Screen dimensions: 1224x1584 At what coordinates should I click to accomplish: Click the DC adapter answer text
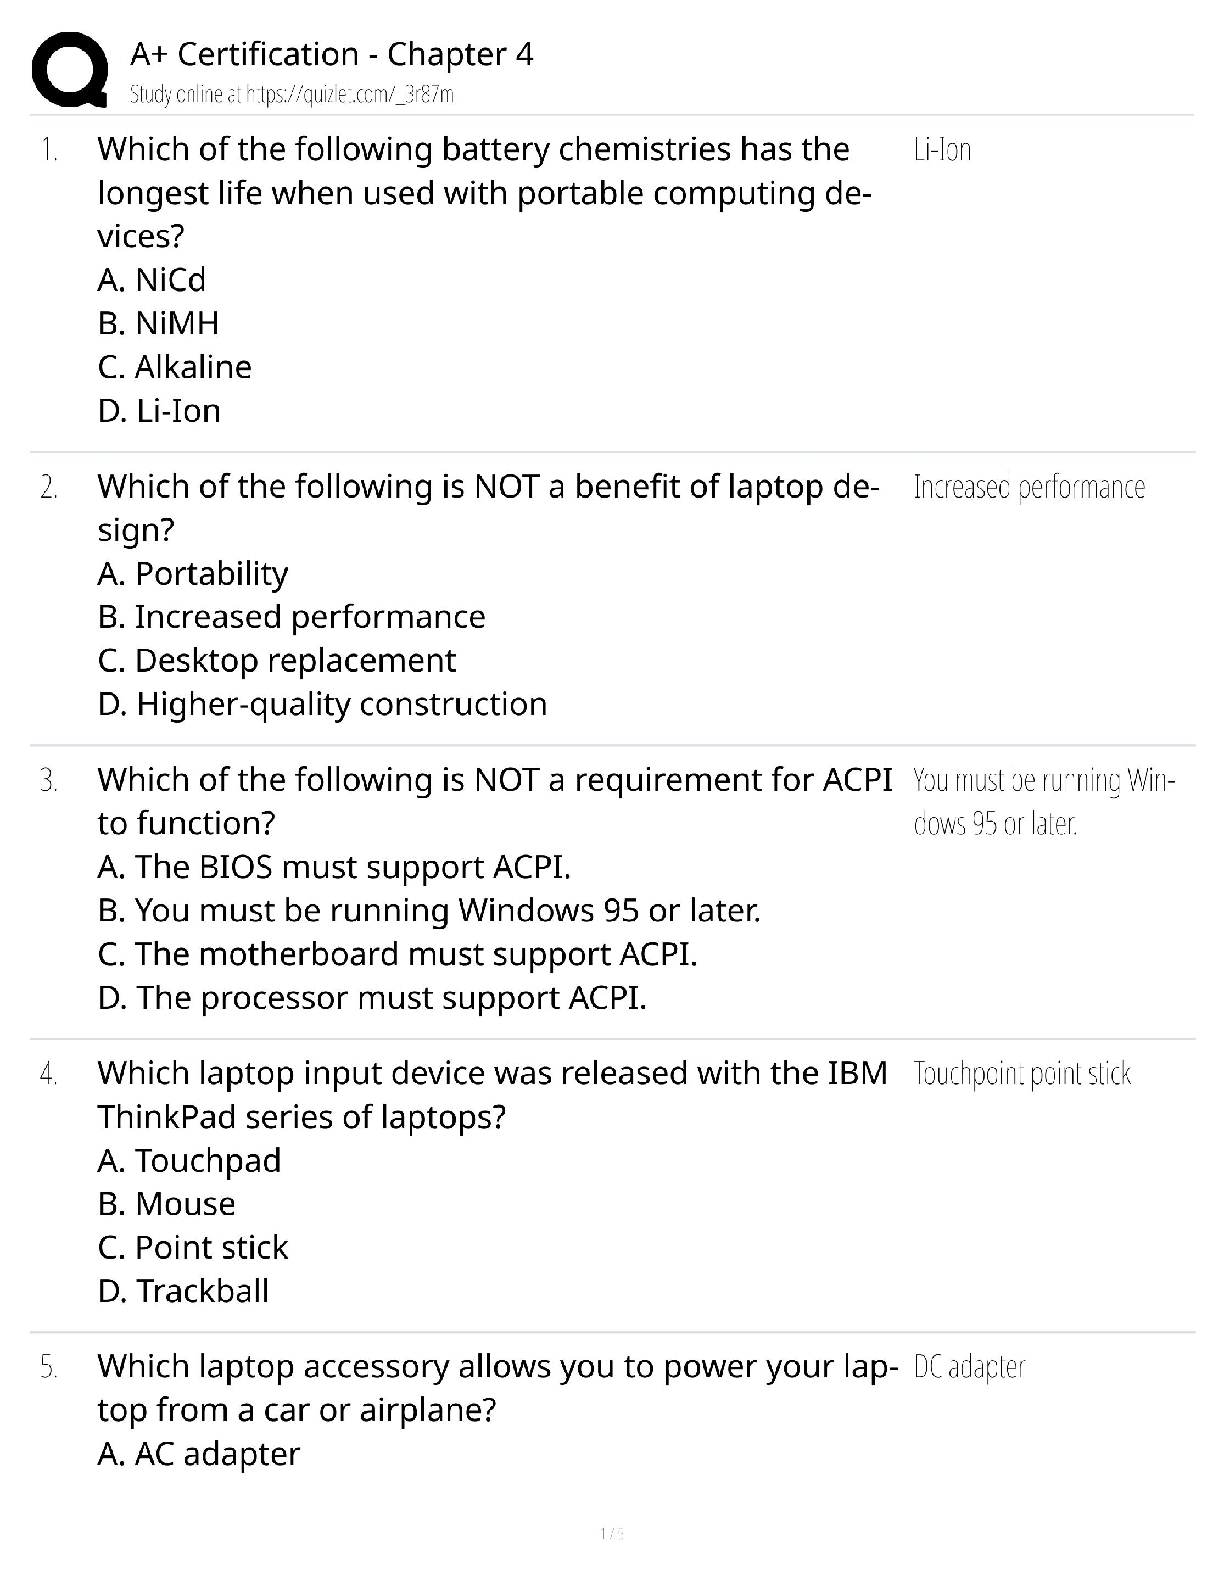point(969,1367)
